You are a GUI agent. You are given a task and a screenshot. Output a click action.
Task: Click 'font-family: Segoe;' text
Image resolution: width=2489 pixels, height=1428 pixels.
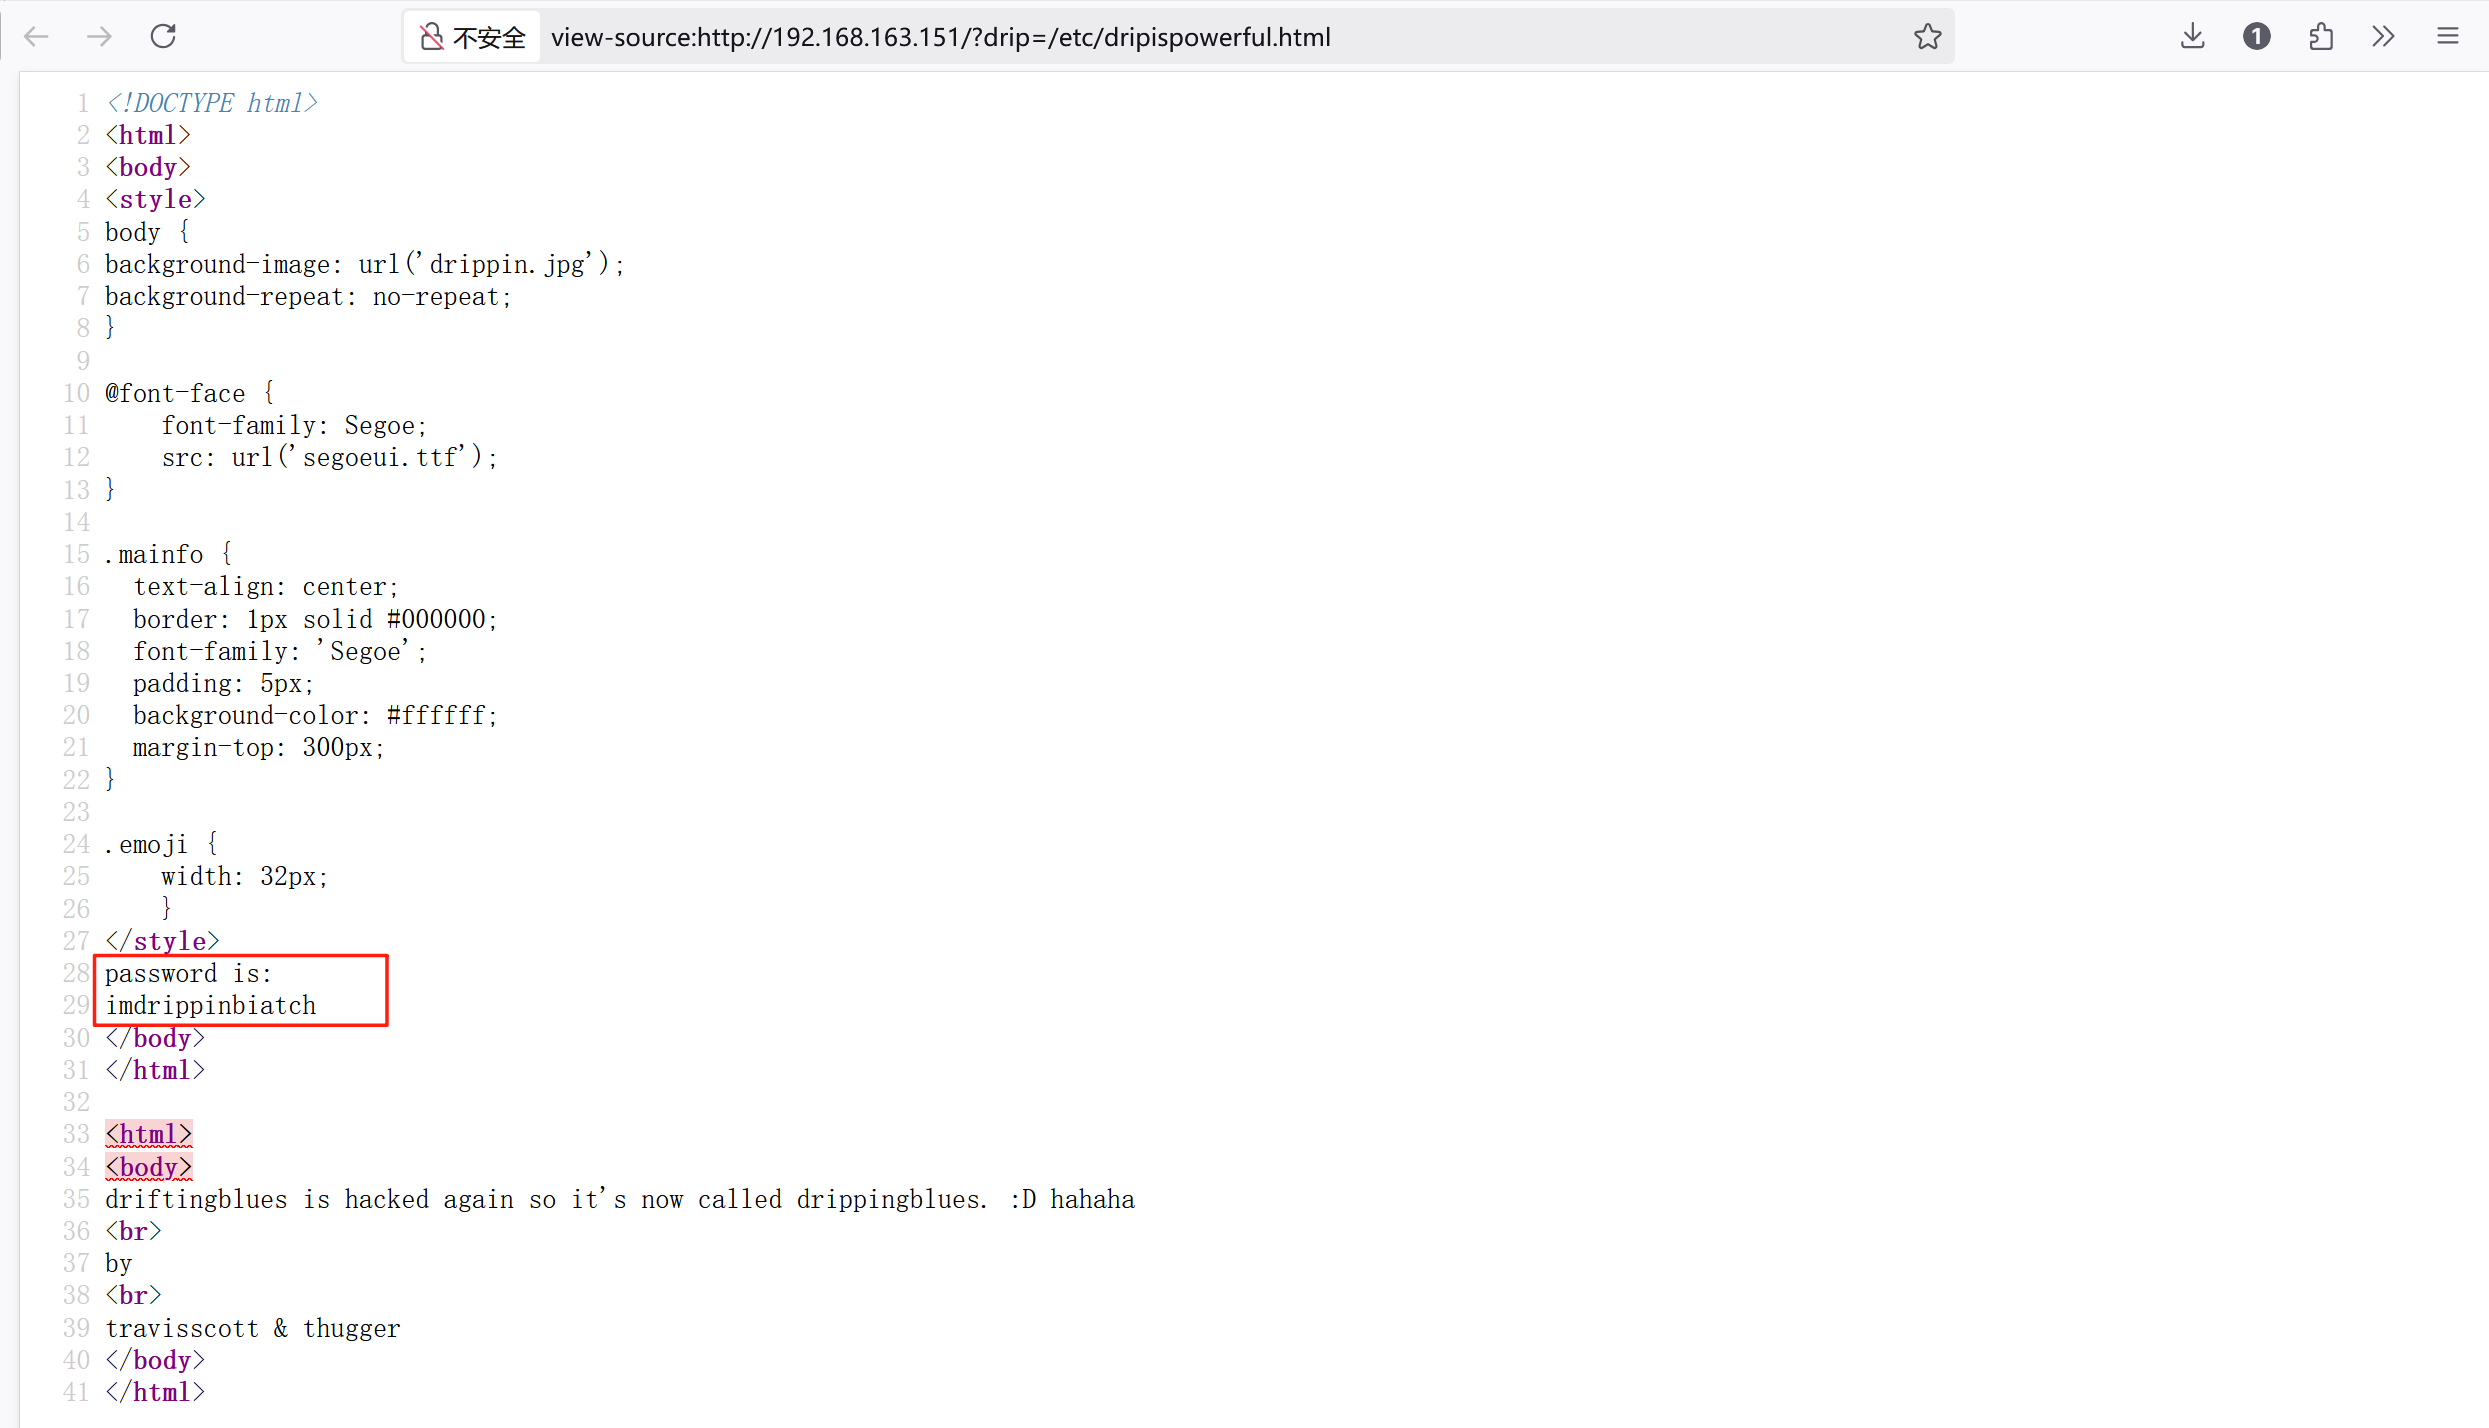[x=294, y=425]
